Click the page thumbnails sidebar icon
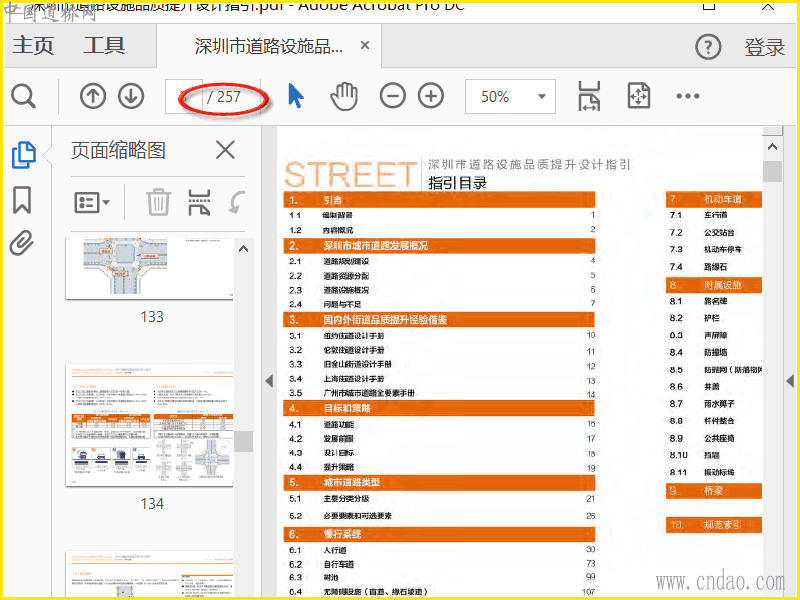 (x=23, y=155)
